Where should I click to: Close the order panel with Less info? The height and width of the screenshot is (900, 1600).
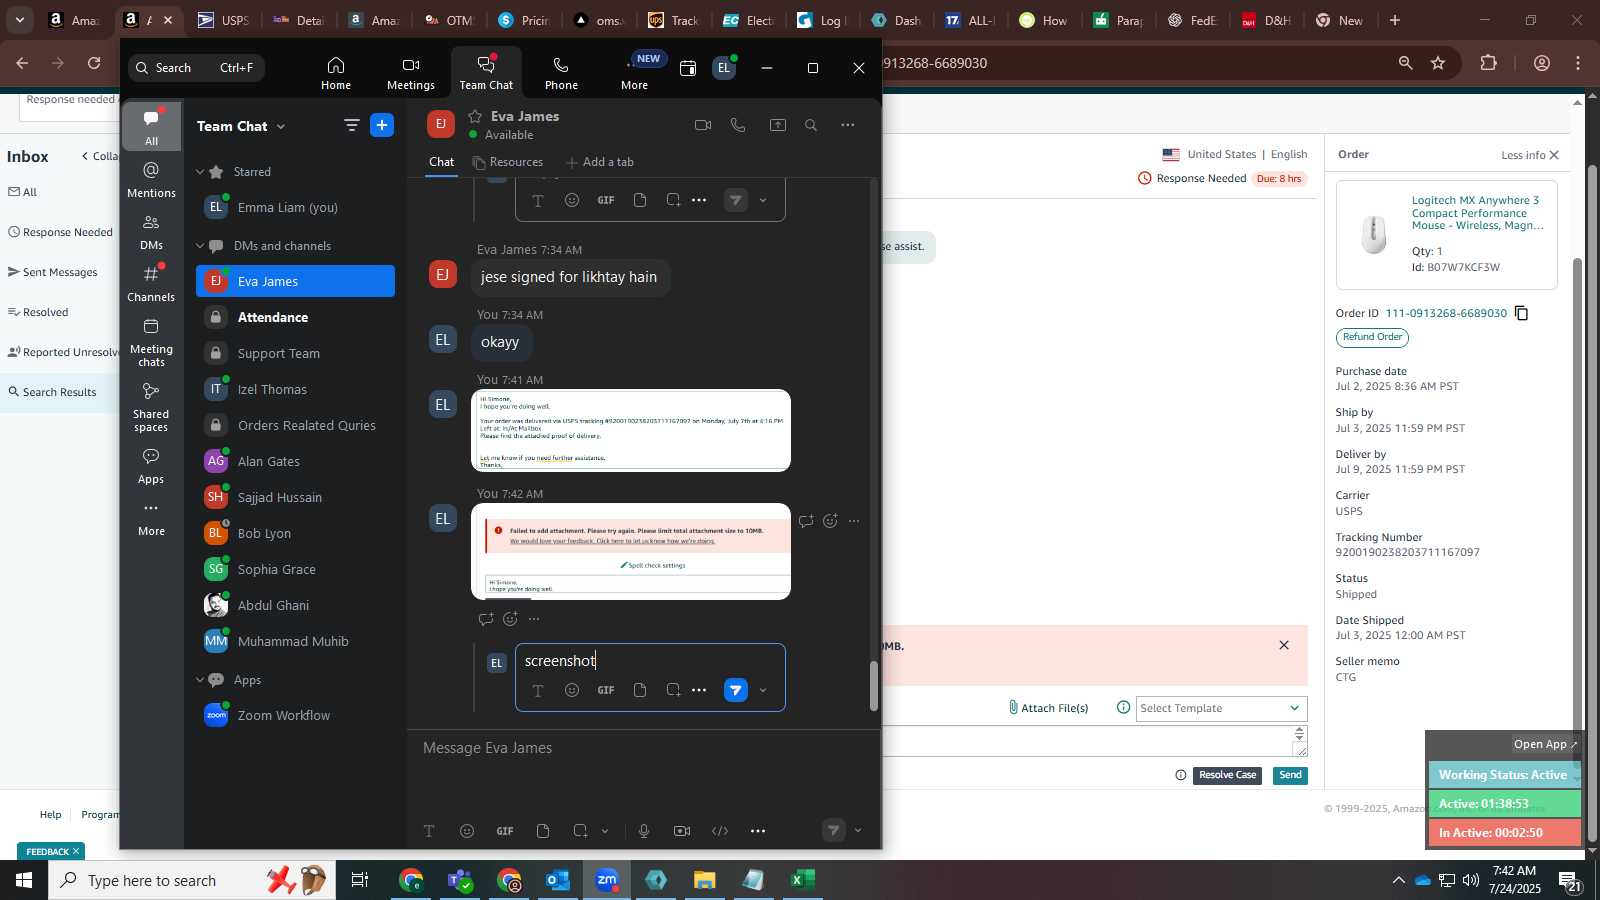(x=1530, y=155)
